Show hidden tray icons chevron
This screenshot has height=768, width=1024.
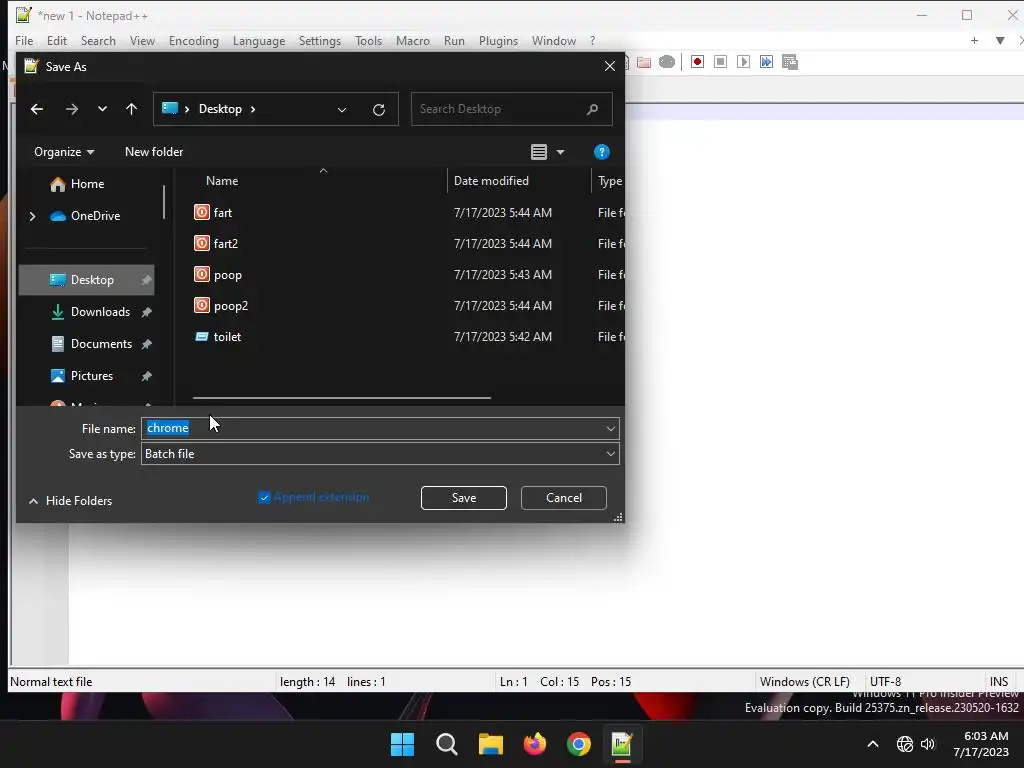[x=872, y=744]
